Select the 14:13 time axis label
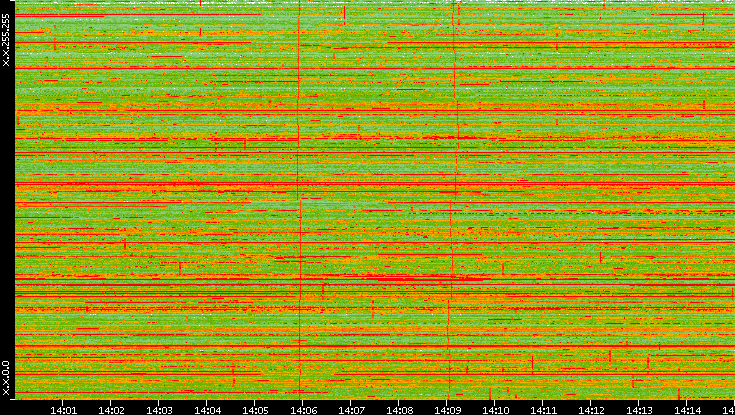This screenshot has width=735, height=415. 638,410
